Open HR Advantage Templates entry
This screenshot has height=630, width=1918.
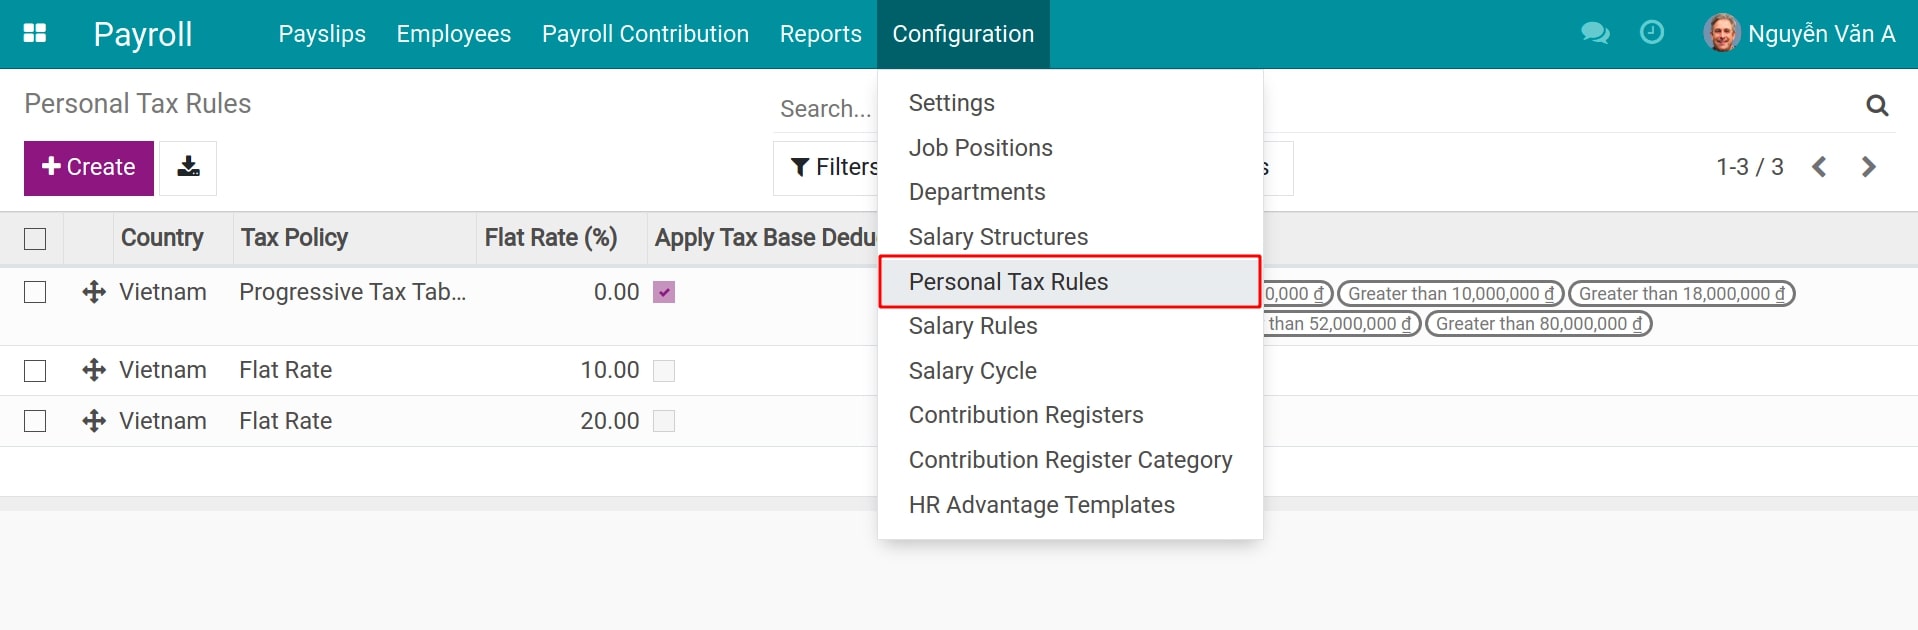(x=1041, y=505)
